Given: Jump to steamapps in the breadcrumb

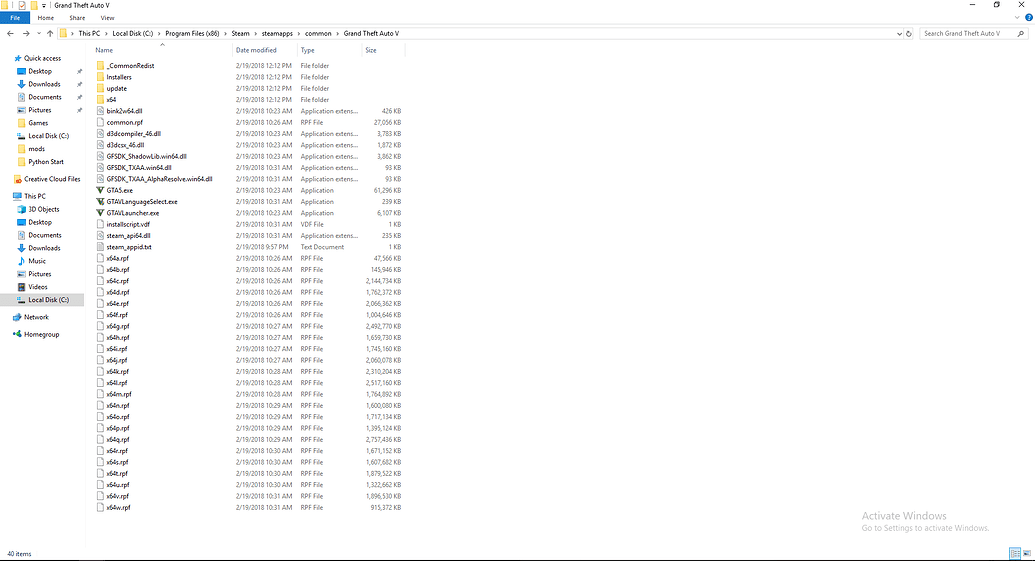Looking at the screenshot, I should (277, 33).
